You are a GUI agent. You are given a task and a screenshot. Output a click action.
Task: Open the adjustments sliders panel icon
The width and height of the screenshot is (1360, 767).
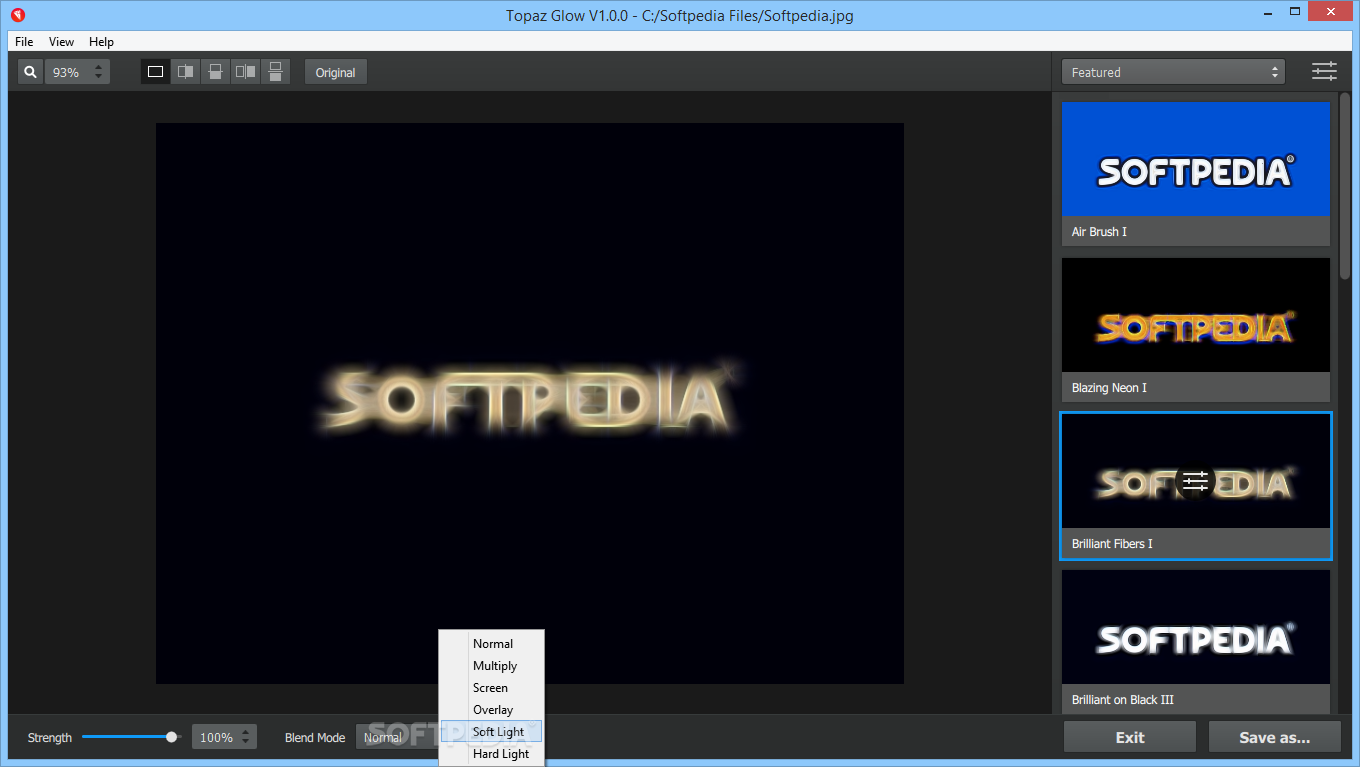pos(1324,72)
